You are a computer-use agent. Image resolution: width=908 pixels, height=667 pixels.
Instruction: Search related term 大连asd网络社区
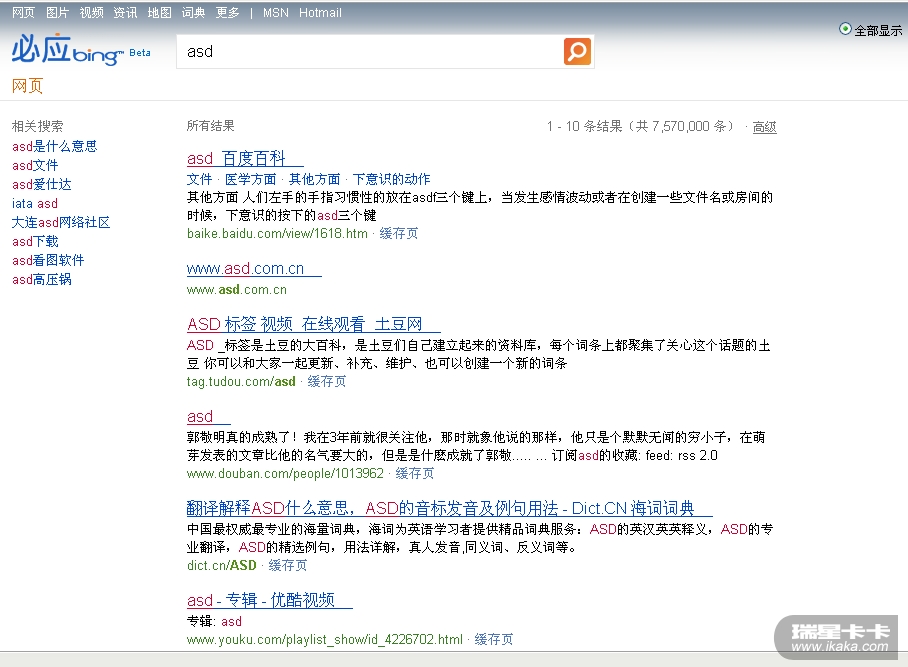point(61,222)
